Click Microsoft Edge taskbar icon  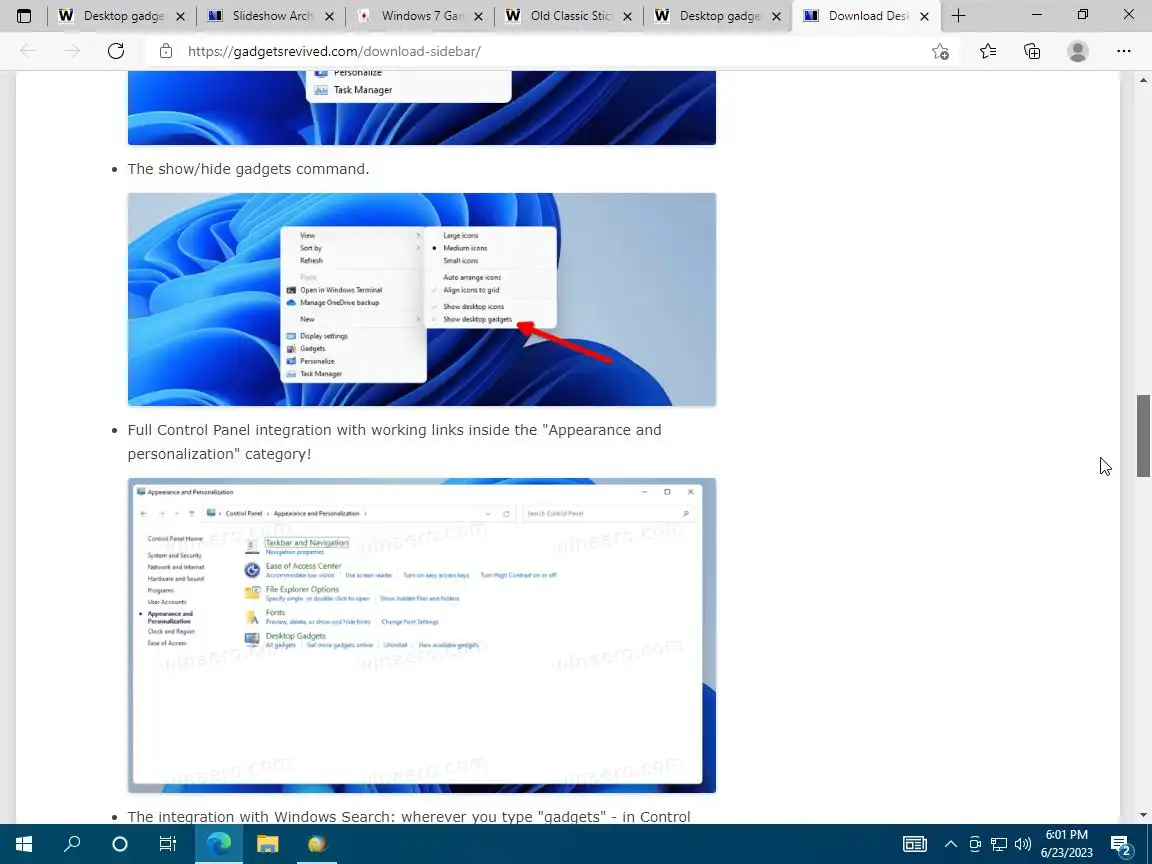click(219, 843)
